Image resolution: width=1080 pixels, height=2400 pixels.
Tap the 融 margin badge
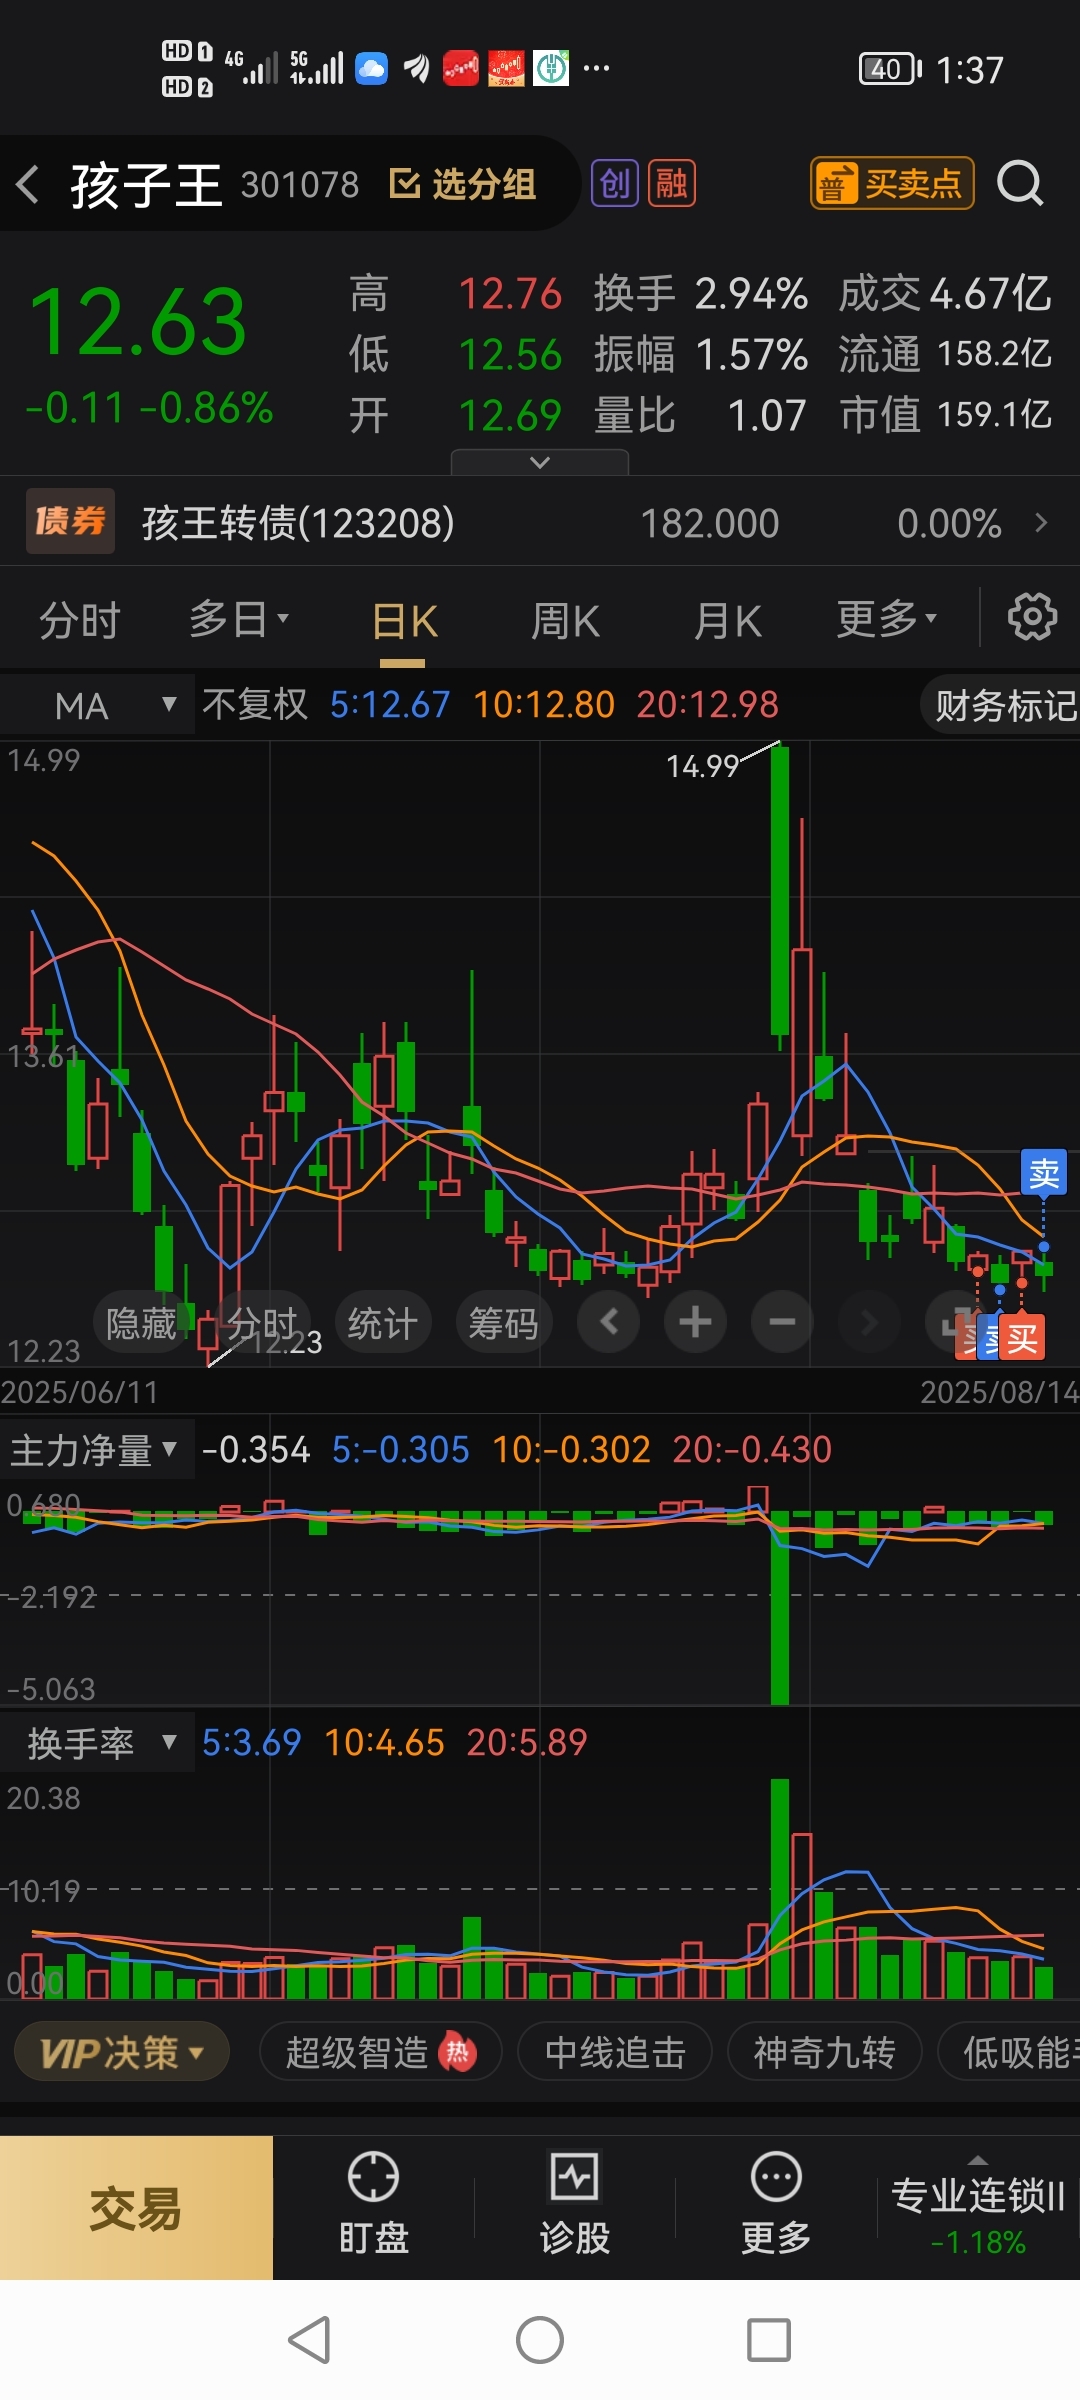pyautogui.click(x=672, y=184)
